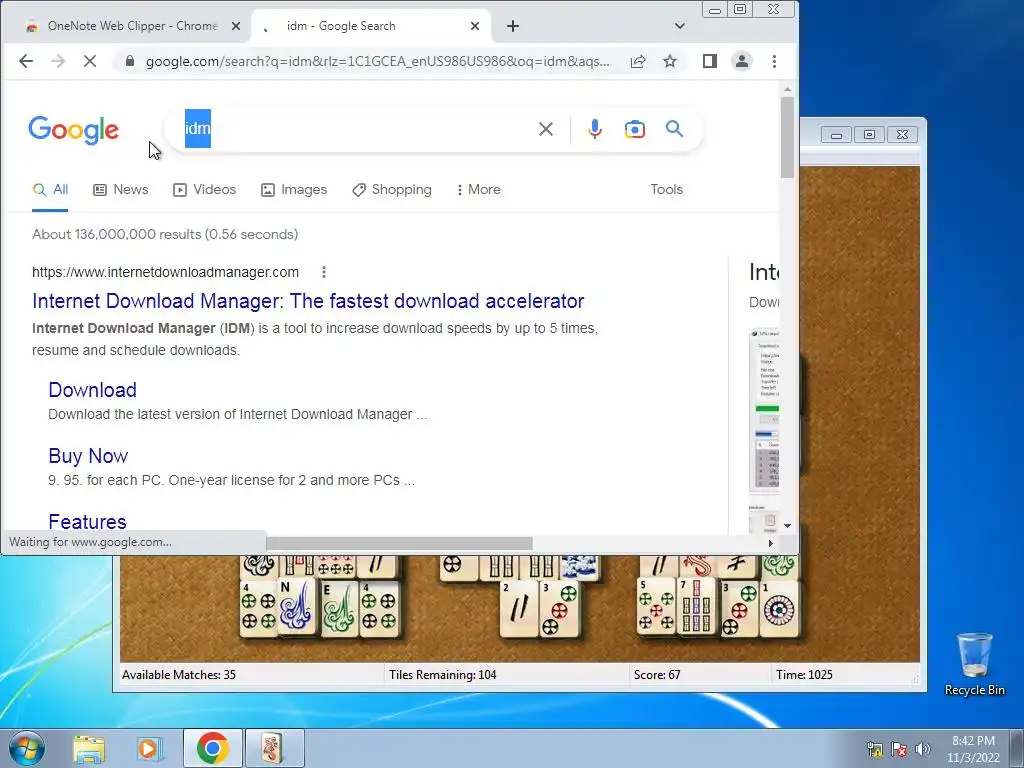
Task: Select the 2 bamboo tile in Mahjong
Action: (x=519, y=608)
